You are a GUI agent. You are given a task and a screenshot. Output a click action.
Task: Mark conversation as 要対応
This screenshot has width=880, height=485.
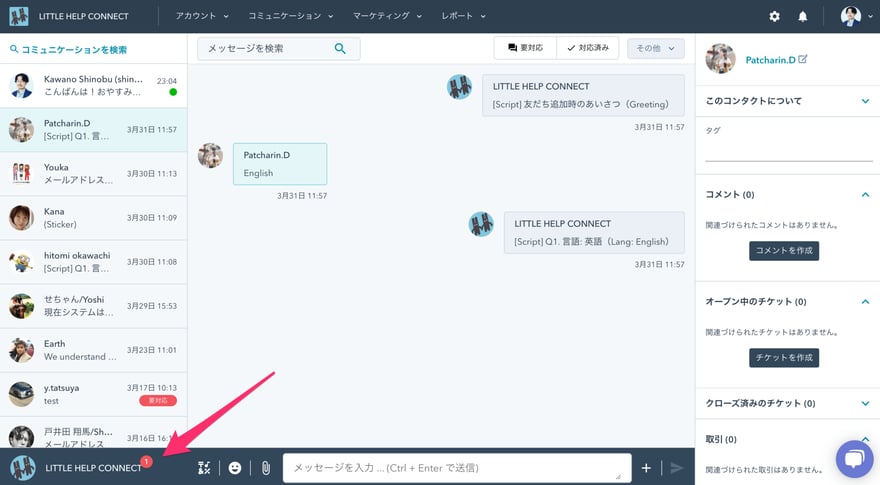point(525,48)
